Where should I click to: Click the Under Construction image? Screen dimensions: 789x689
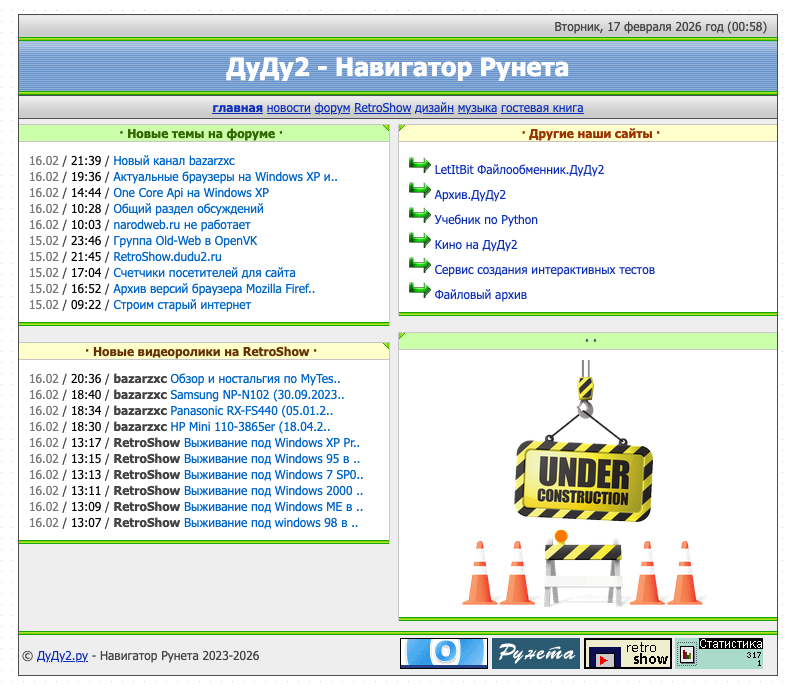click(x=584, y=480)
